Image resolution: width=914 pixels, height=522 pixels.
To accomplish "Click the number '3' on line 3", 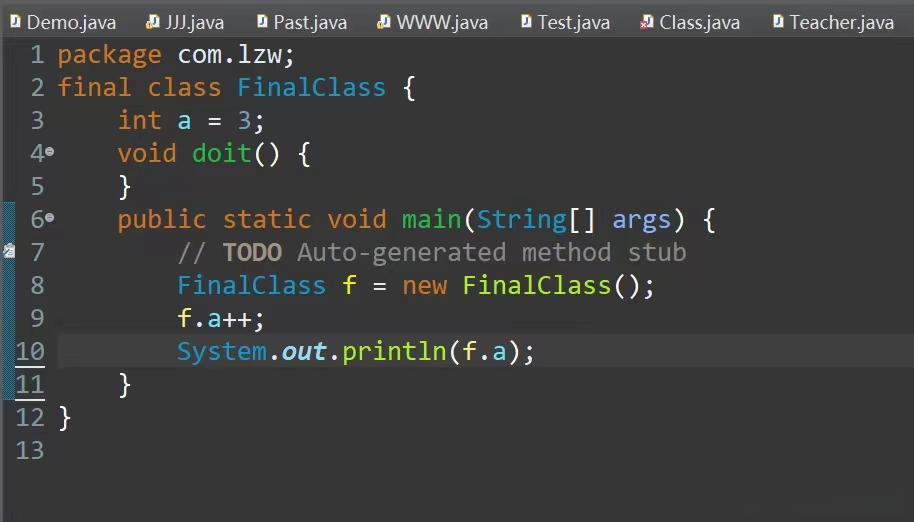I will tap(244, 121).
